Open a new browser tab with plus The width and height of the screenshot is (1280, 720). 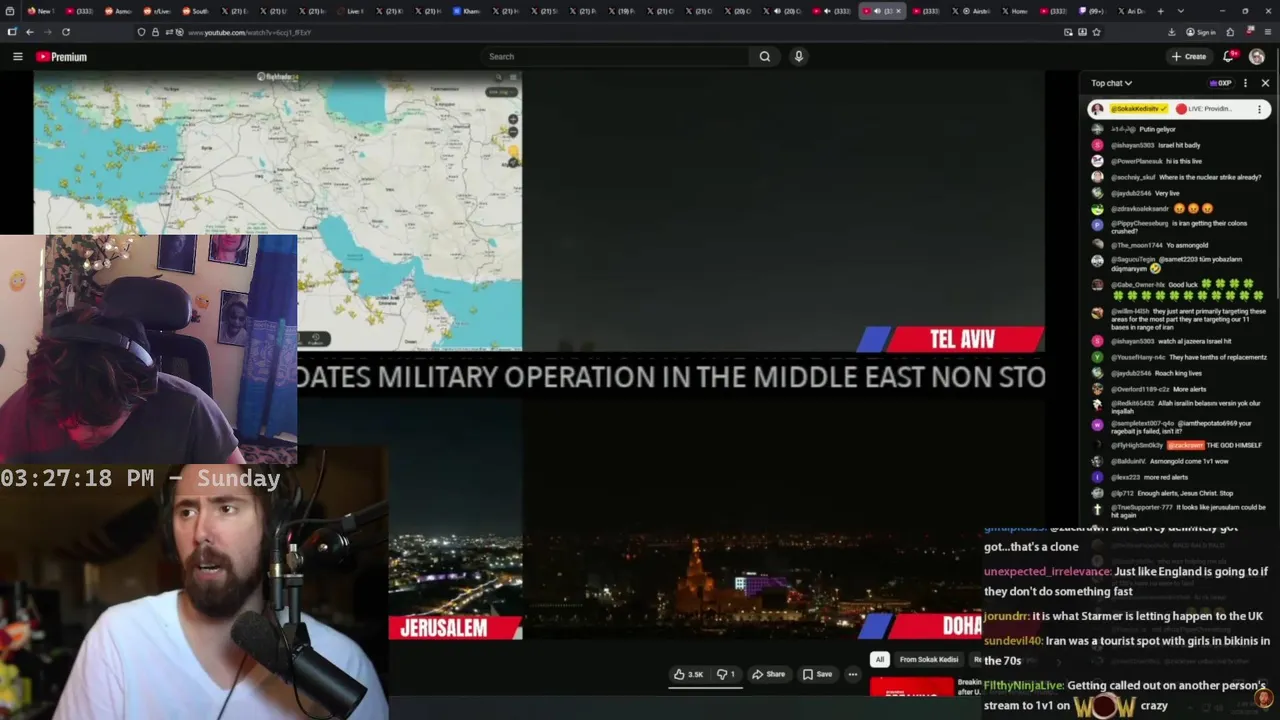click(1160, 11)
